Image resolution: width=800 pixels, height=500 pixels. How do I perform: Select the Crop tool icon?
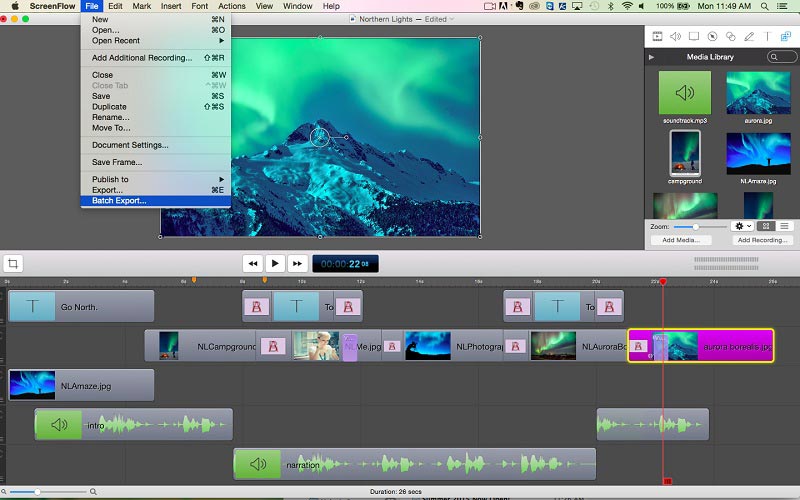coord(13,263)
